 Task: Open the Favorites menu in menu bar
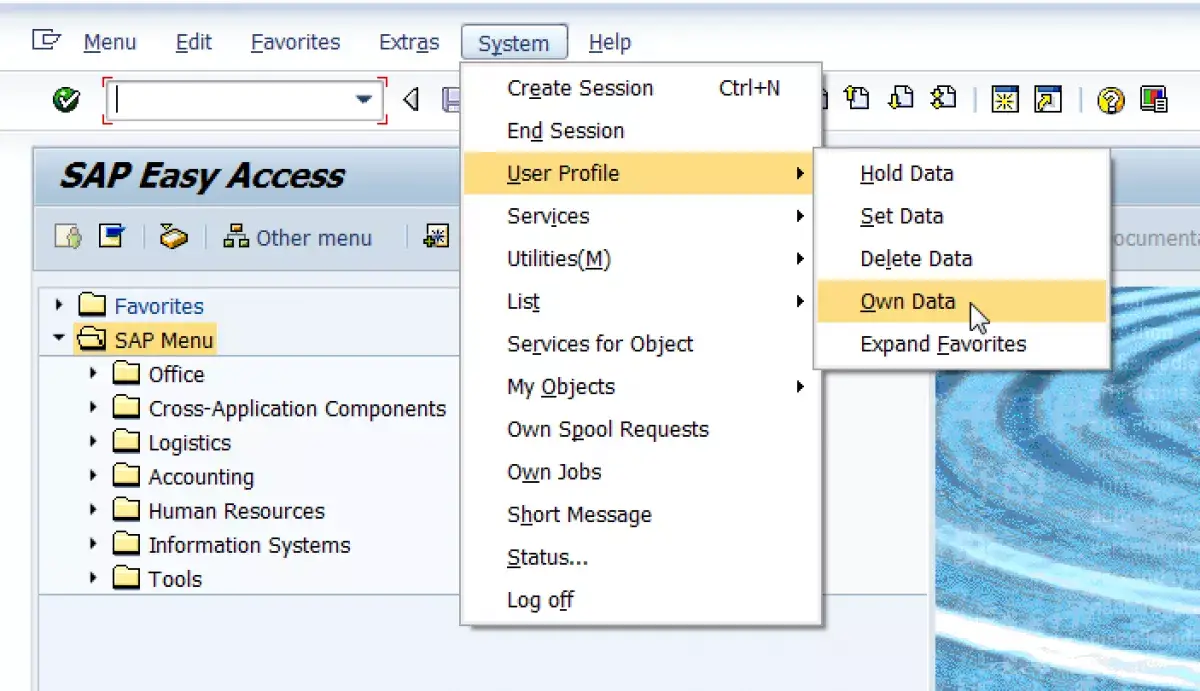[x=295, y=42]
